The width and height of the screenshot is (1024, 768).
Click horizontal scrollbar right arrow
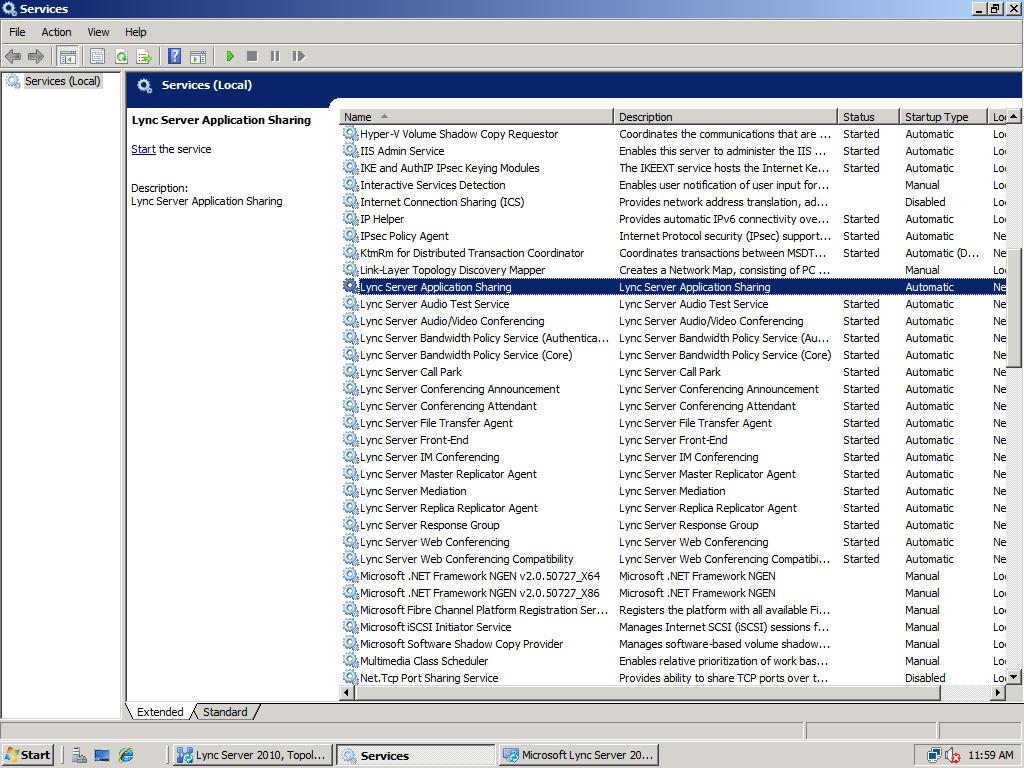[x=998, y=692]
